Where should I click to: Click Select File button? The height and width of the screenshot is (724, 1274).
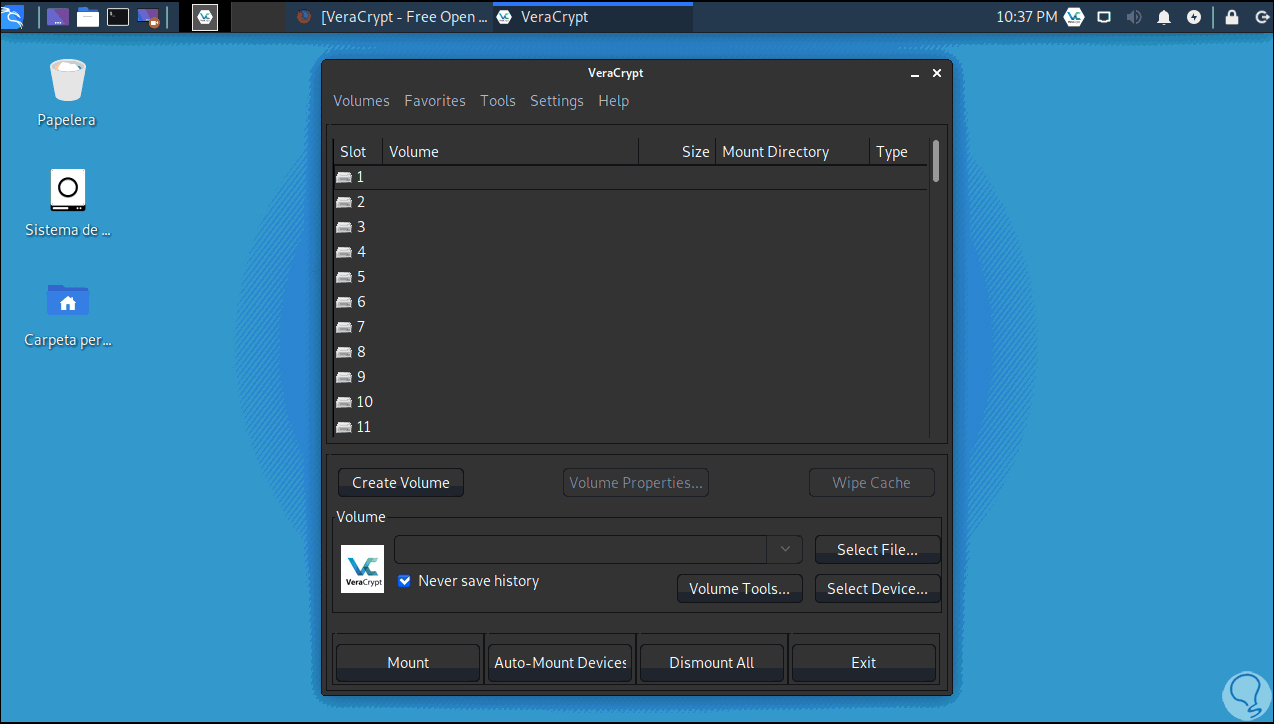(x=878, y=550)
